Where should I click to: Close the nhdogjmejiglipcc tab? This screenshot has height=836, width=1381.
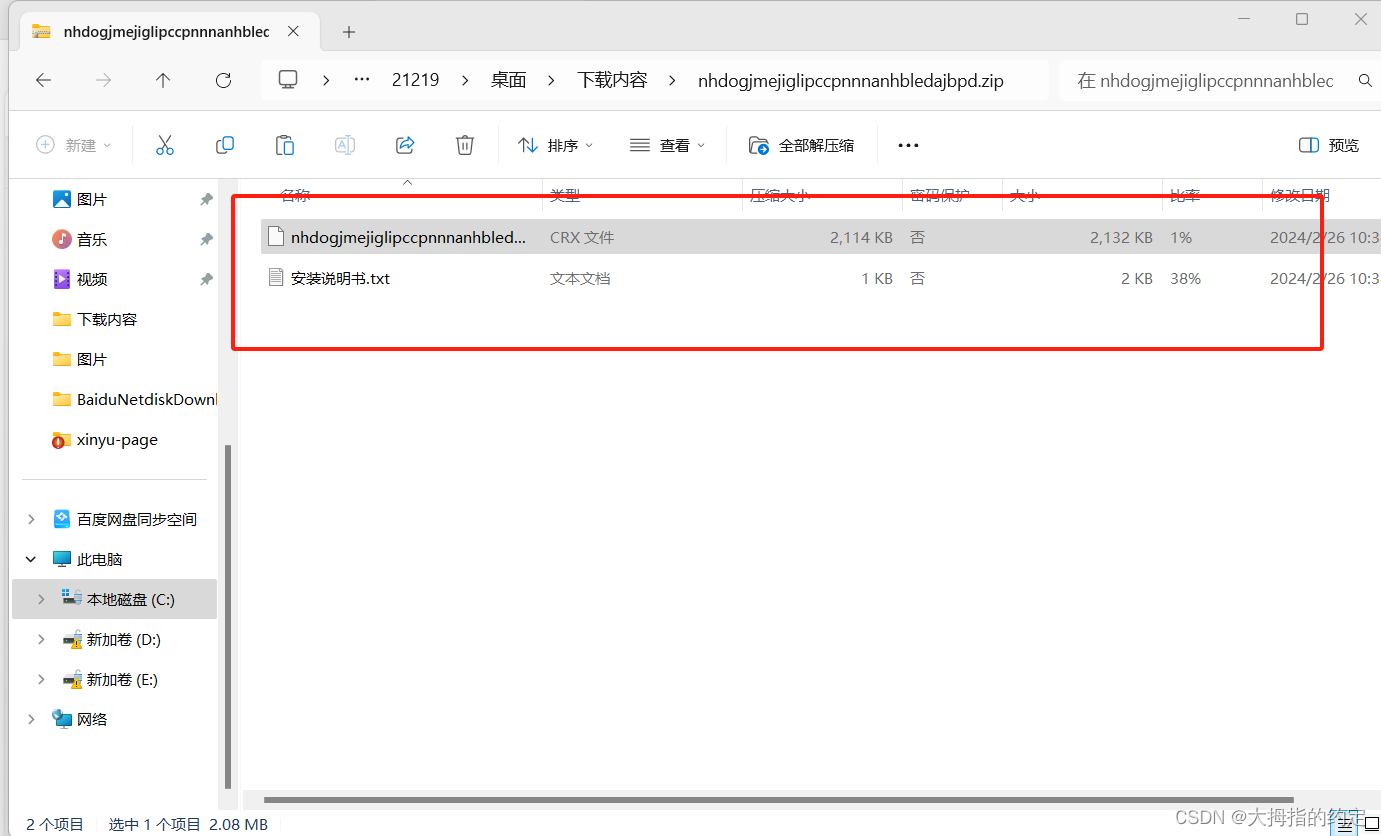pyautogui.click(x=293, y=31)
